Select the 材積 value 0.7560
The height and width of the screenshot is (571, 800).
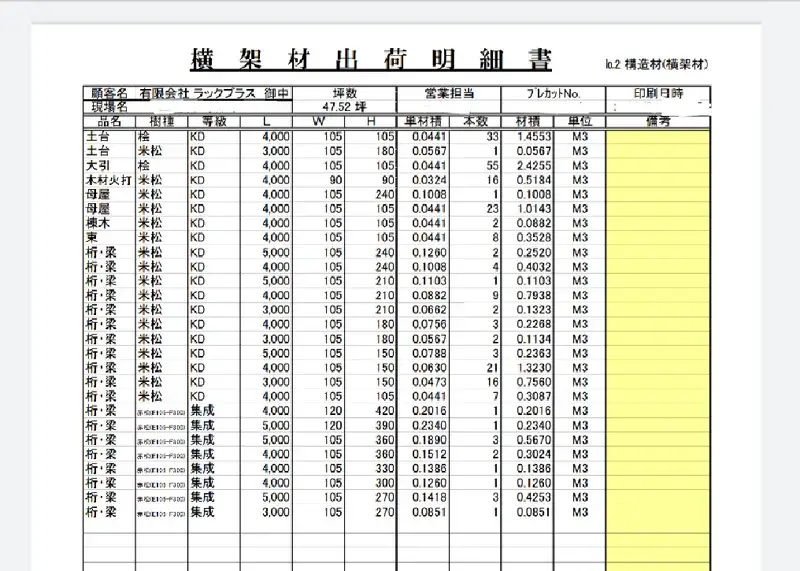534,382
